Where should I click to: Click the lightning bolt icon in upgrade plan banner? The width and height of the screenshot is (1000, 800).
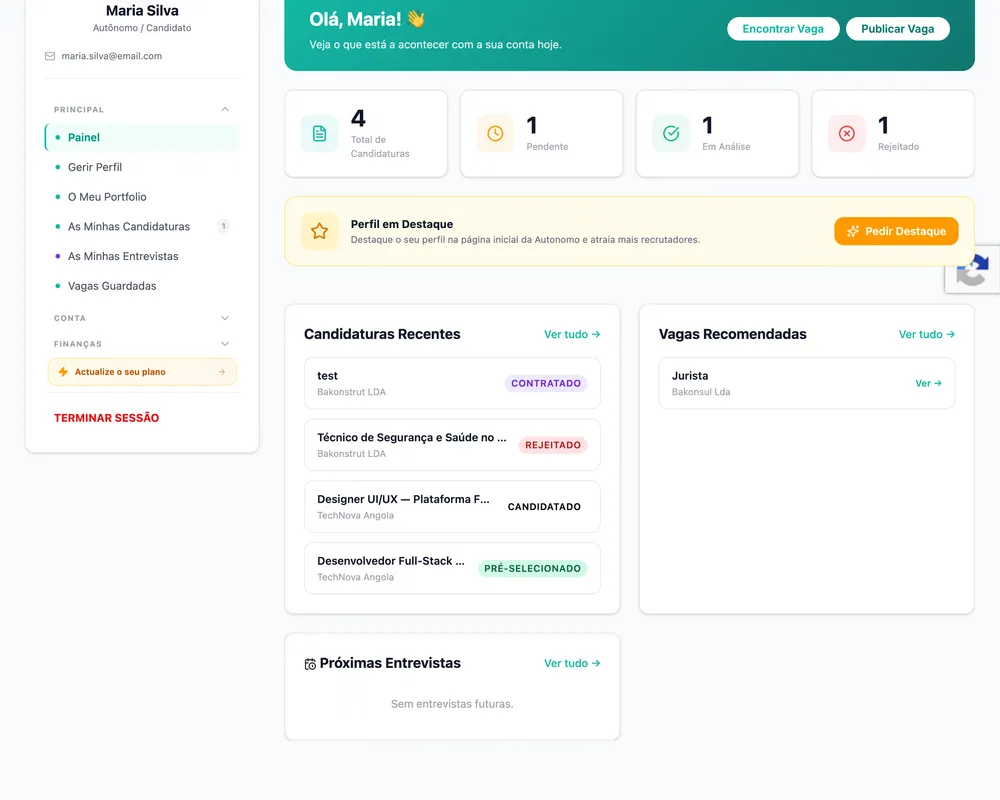[x=63, y=372]
